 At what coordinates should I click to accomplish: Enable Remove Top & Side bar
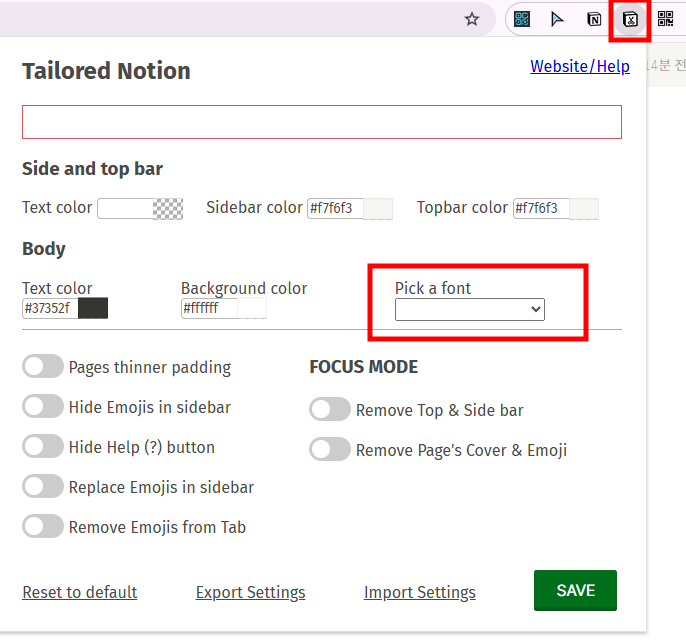pos(330,409)
